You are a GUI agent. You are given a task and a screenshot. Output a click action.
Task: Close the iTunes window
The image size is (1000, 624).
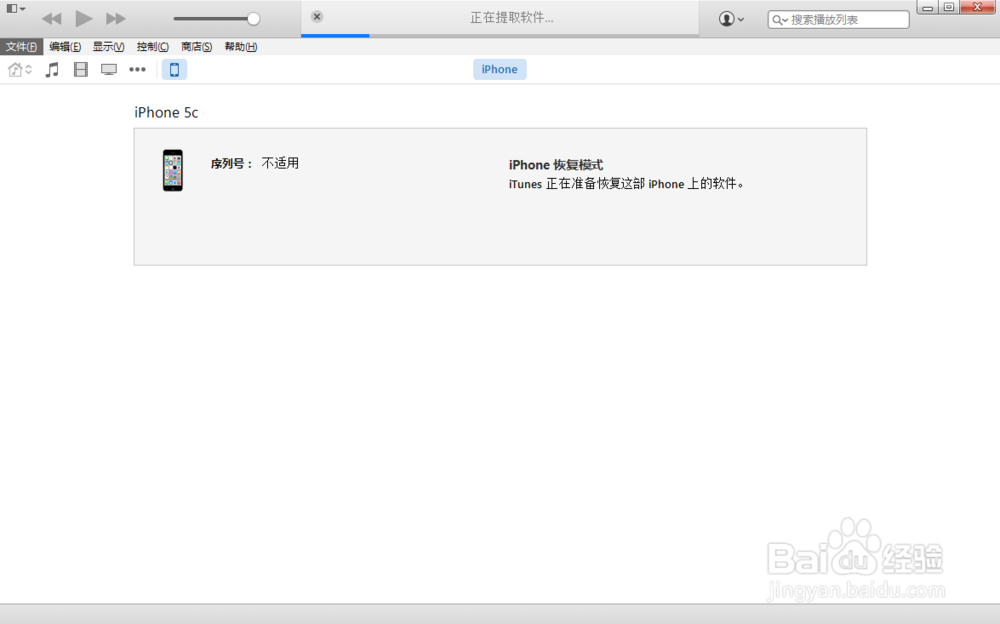click(x=978, y=7)
